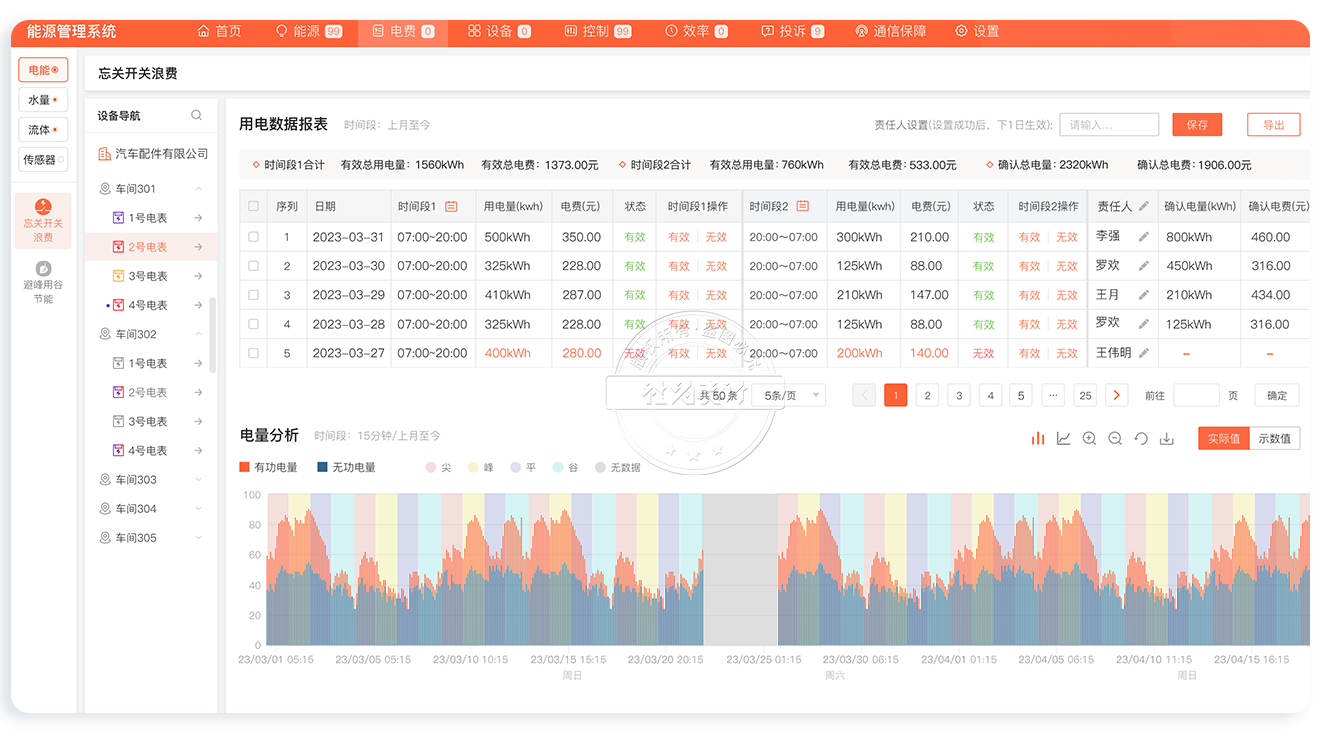
Task: Click the 确定 page jump button
Action: point(1277,395)
